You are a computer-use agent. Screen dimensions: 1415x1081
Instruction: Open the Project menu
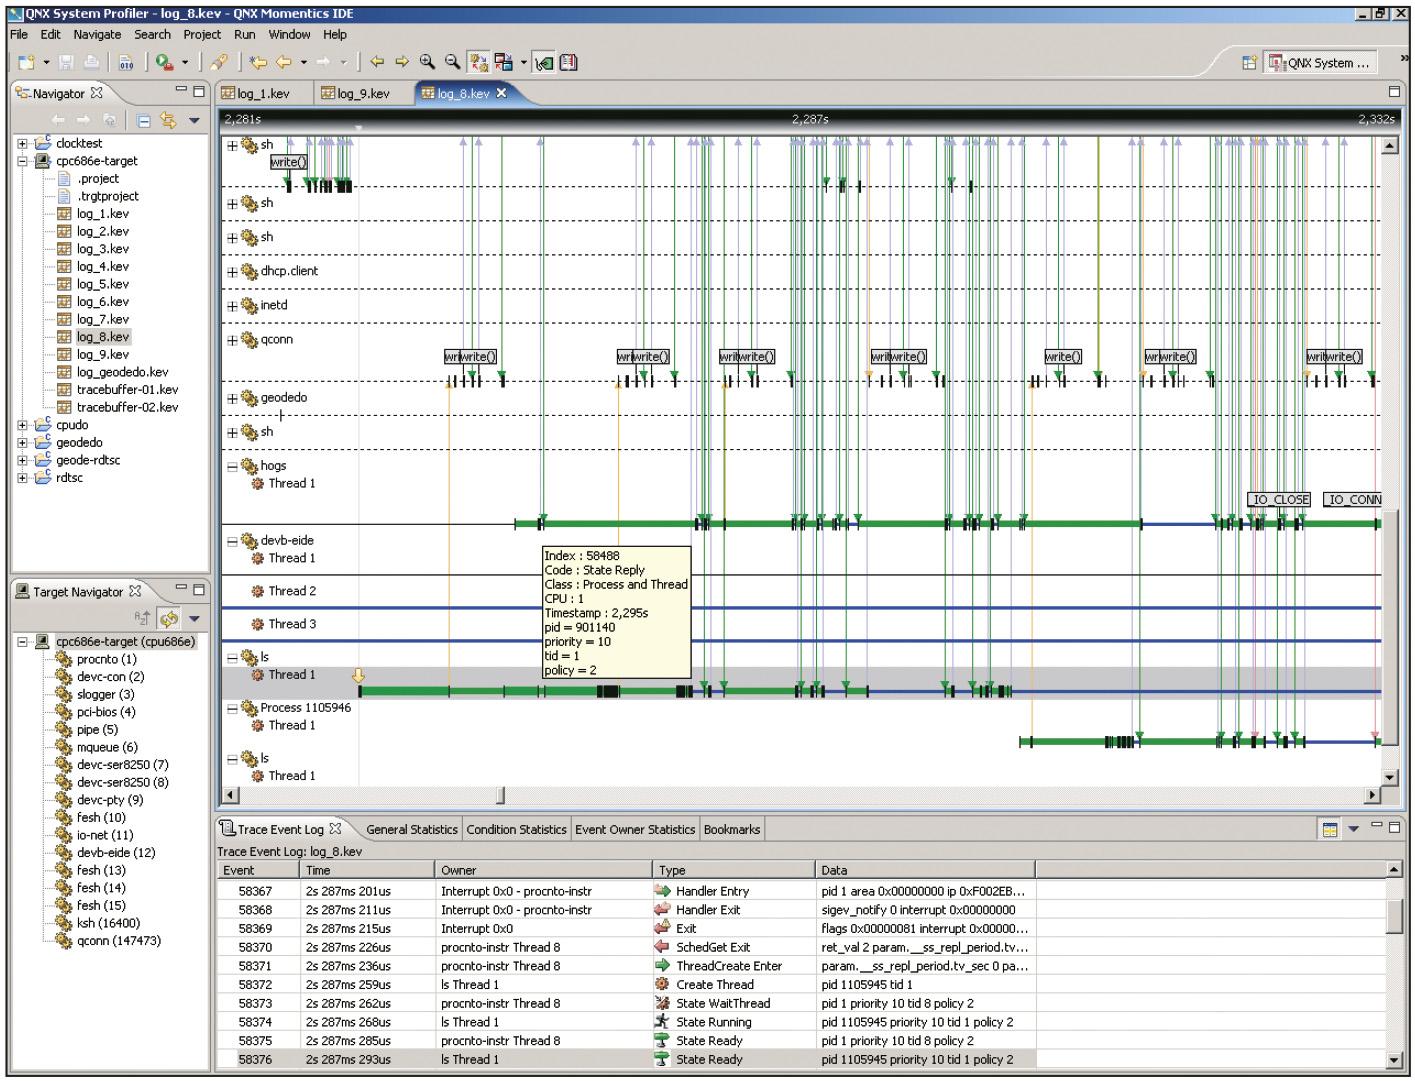point(202,34)
